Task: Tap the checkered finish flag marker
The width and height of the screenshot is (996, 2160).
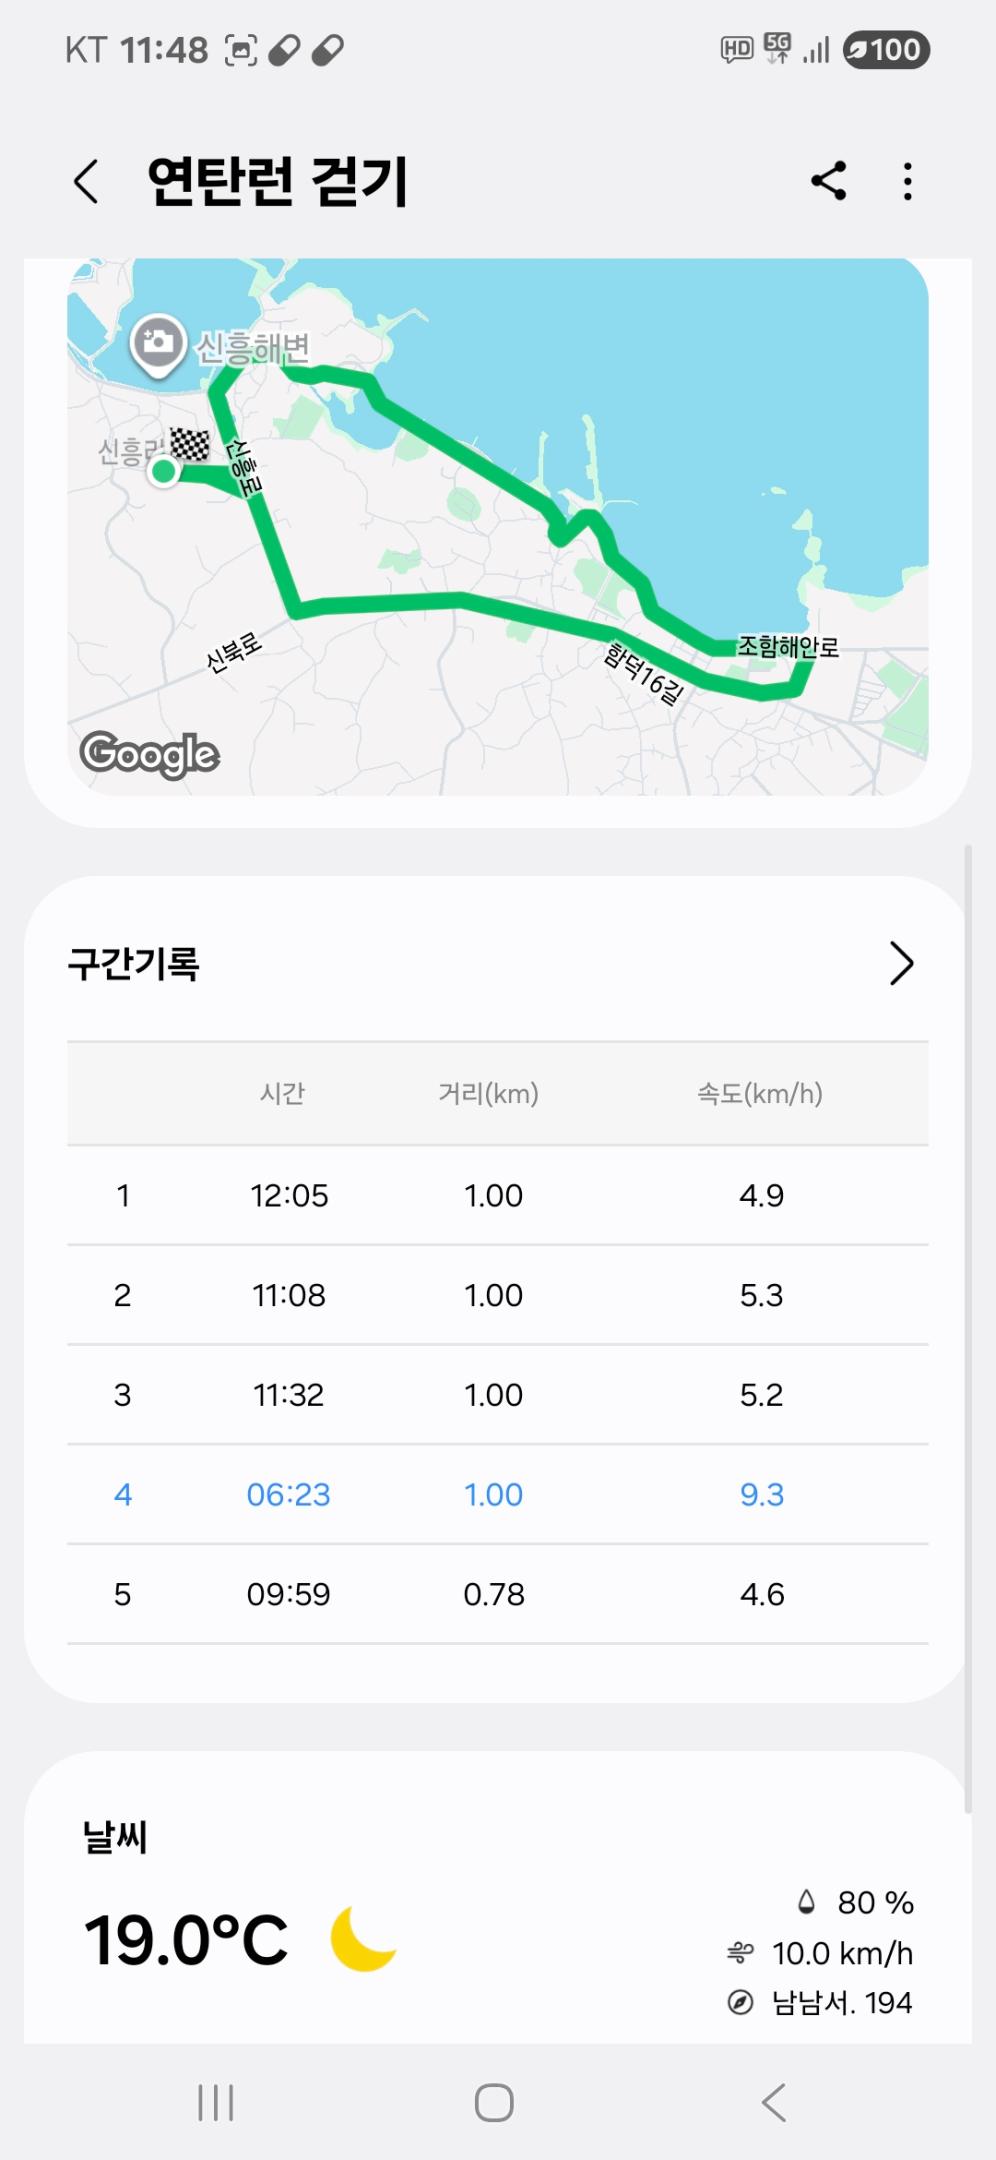Action: [x=190, y=443]
